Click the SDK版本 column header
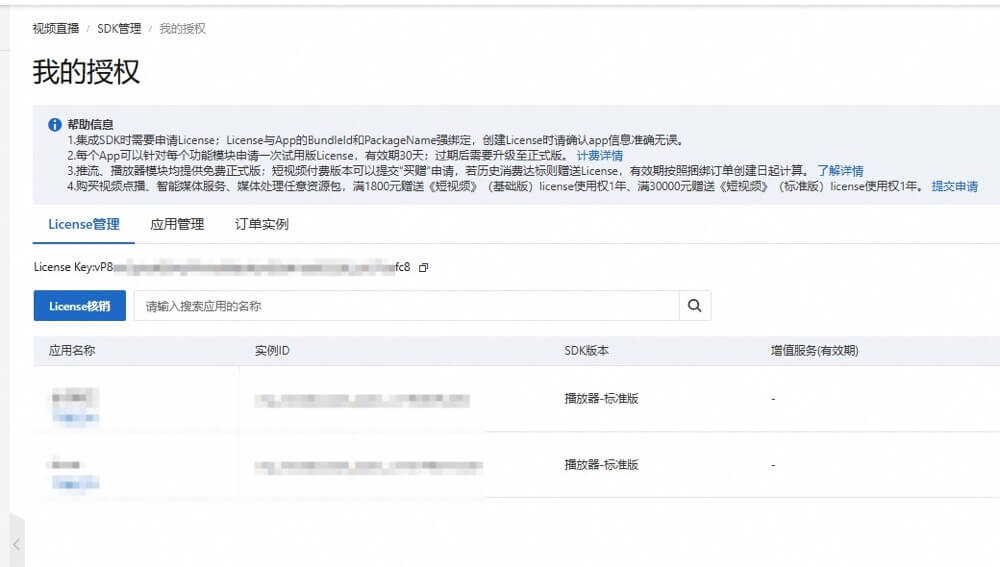The width and height of the screenshot is (1000, 567). 587,351
